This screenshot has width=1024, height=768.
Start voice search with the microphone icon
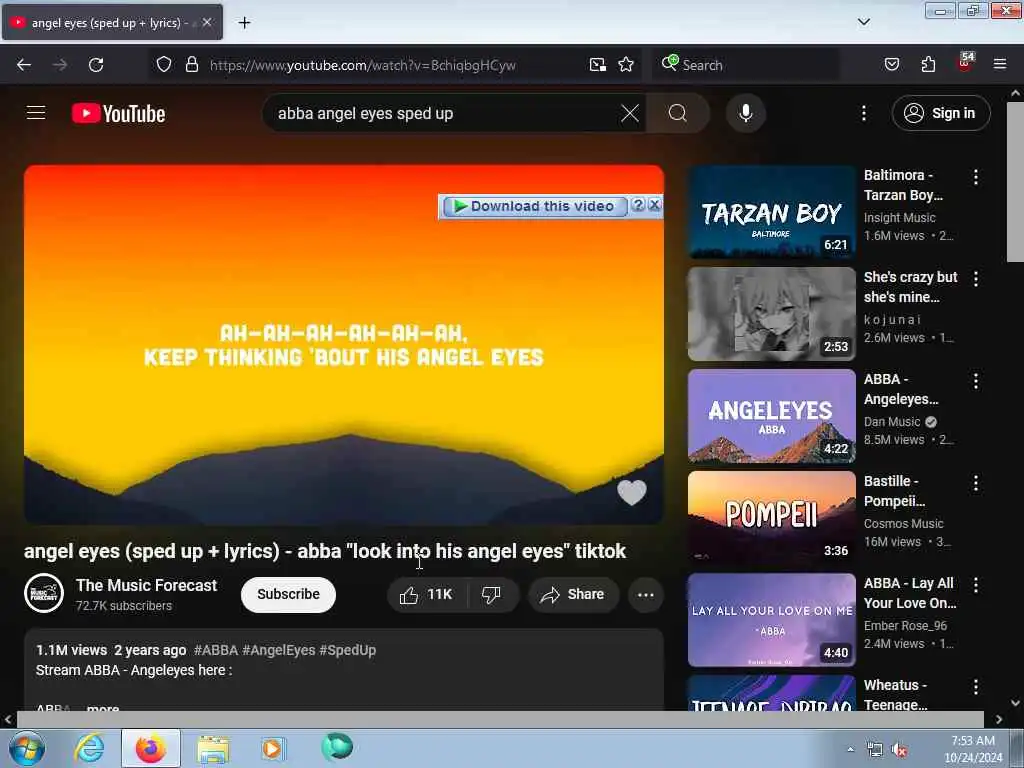click(x=746, y=113)
